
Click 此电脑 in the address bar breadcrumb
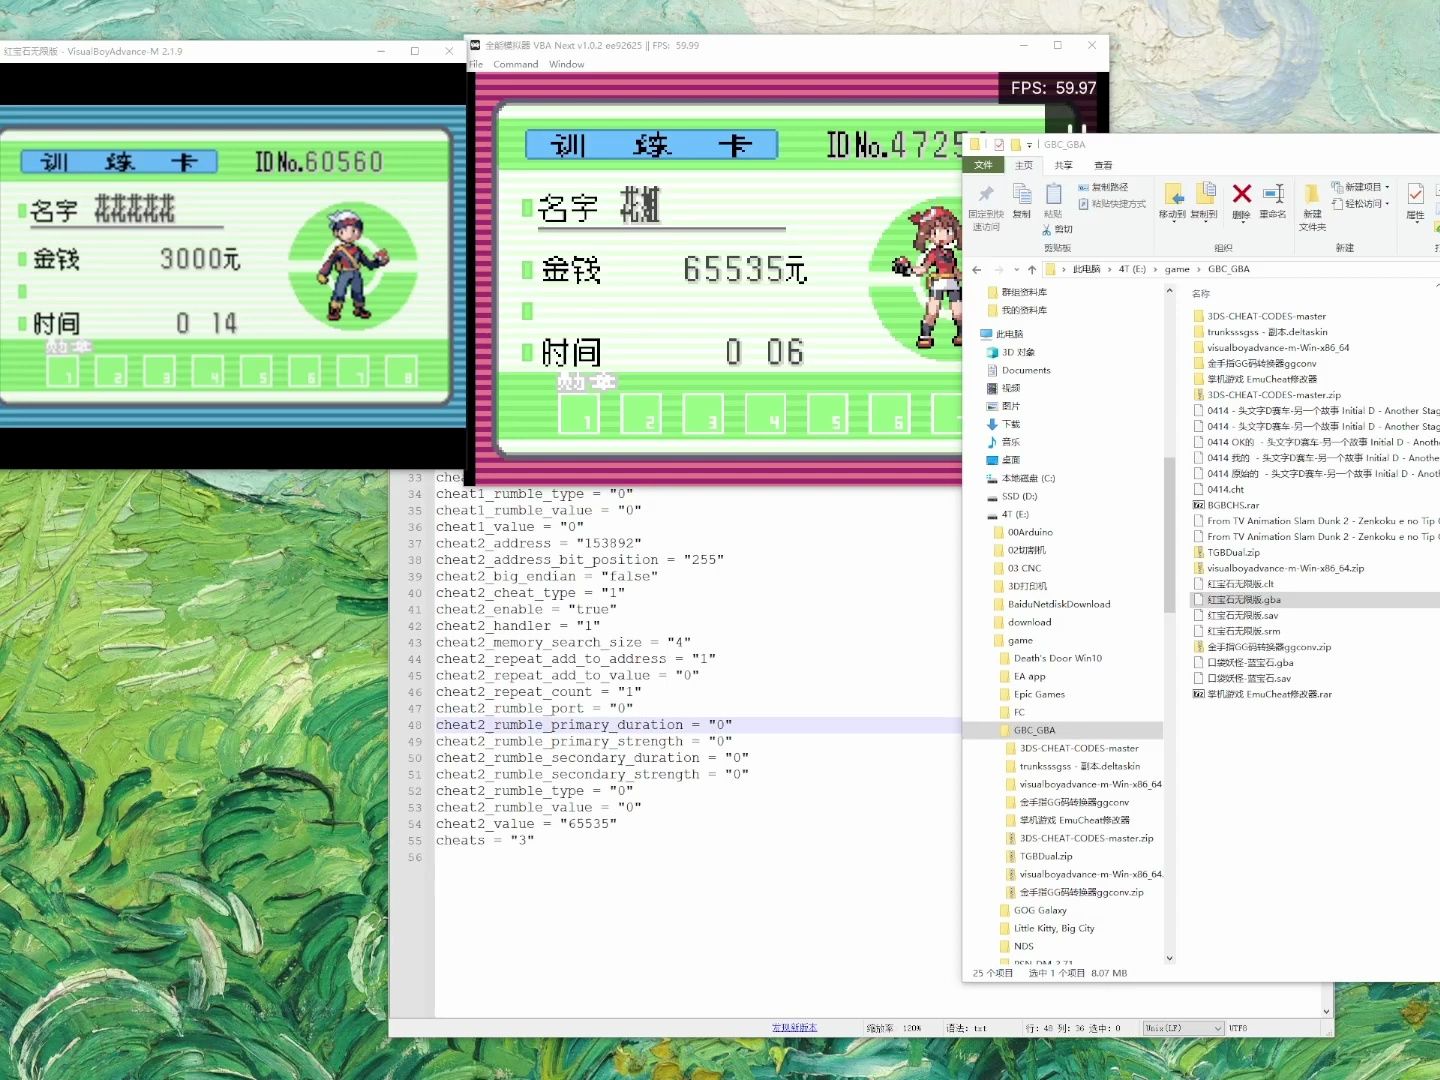point(1086,269)
